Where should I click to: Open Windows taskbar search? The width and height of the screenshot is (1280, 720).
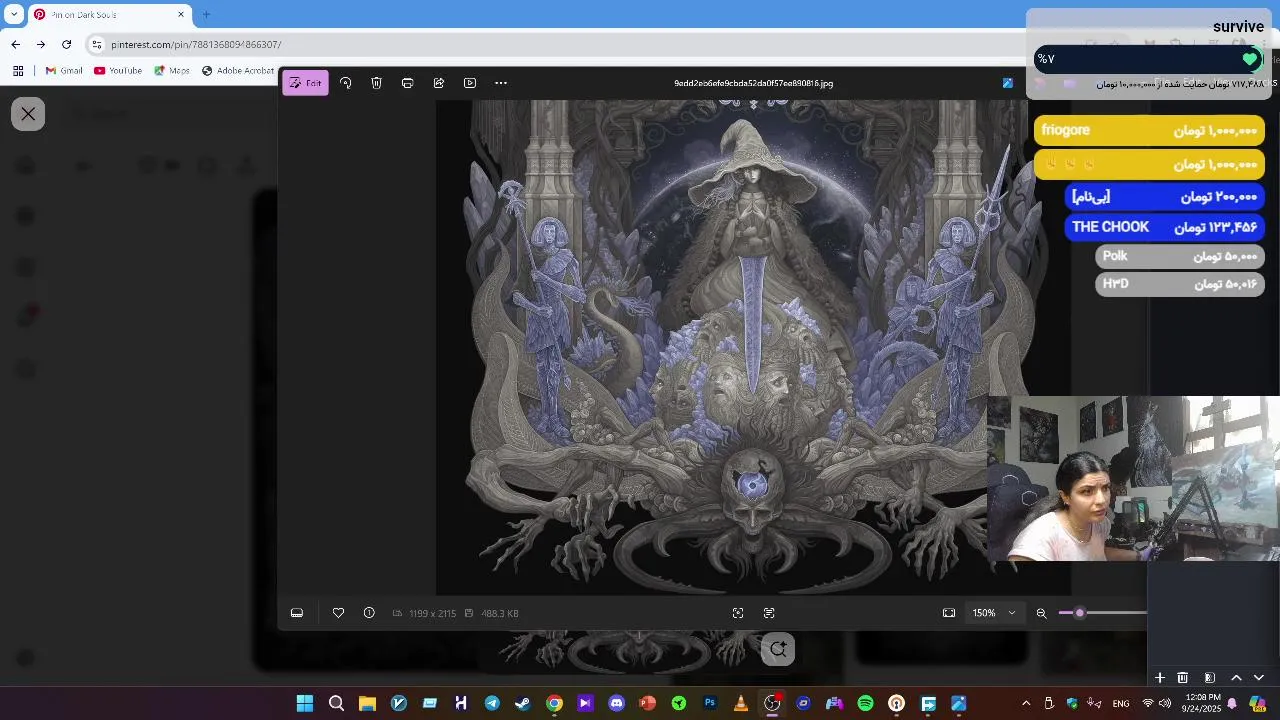[336, 704]
